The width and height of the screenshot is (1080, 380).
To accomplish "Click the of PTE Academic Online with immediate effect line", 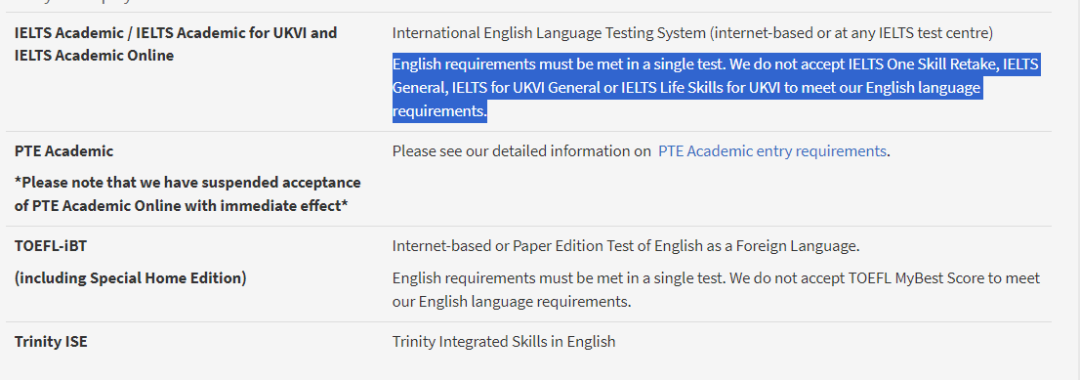I will (x=180, y=205).
